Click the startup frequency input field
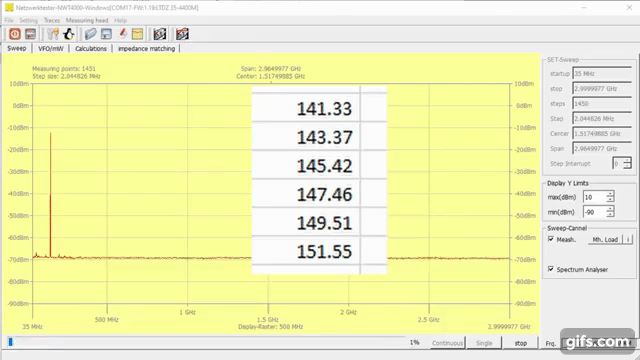The image size is (640, 360). [602, 74]
